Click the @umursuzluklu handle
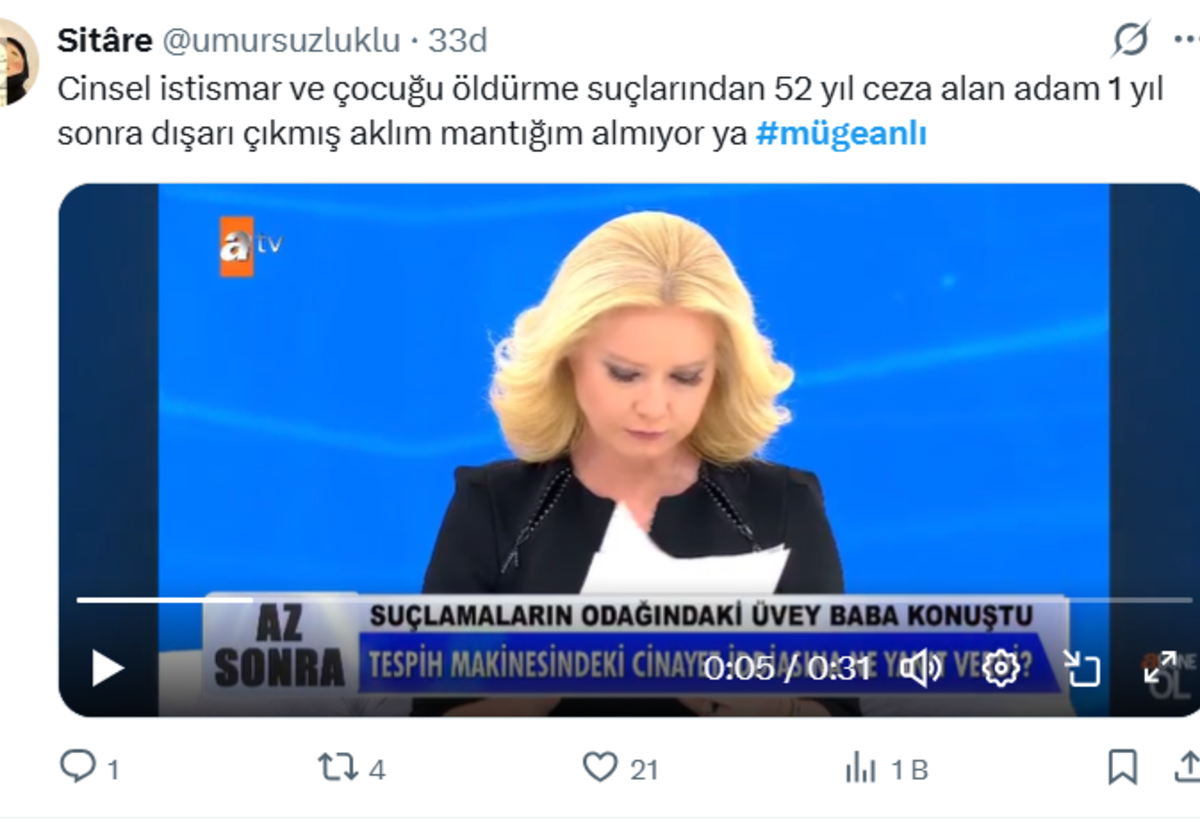The height and width of the screenshot is (824, 1200). (280, 40)
